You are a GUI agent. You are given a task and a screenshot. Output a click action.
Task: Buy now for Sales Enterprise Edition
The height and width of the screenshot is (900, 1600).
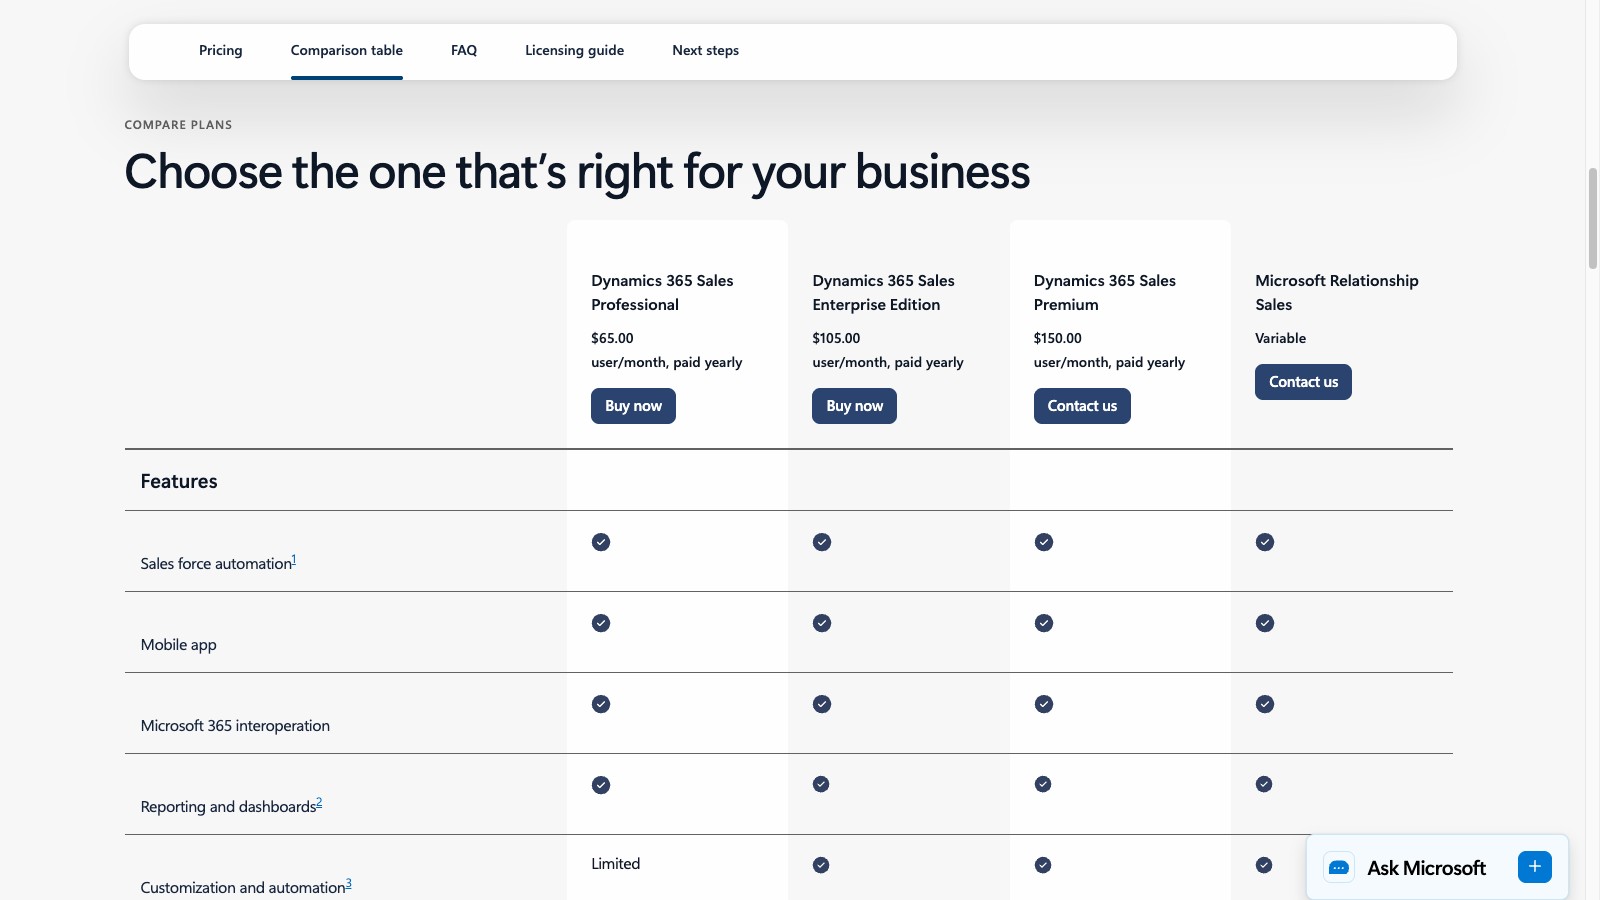click(854, 406)
